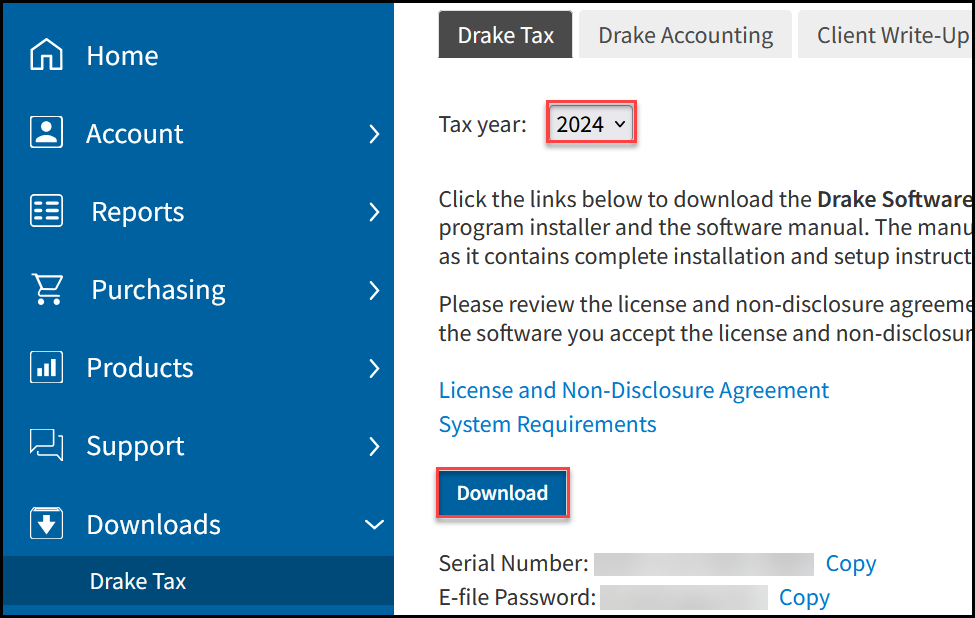Expand the Account menu chevron
The width and height of the screenshot is (975, 618).
(x=374, y=134)
